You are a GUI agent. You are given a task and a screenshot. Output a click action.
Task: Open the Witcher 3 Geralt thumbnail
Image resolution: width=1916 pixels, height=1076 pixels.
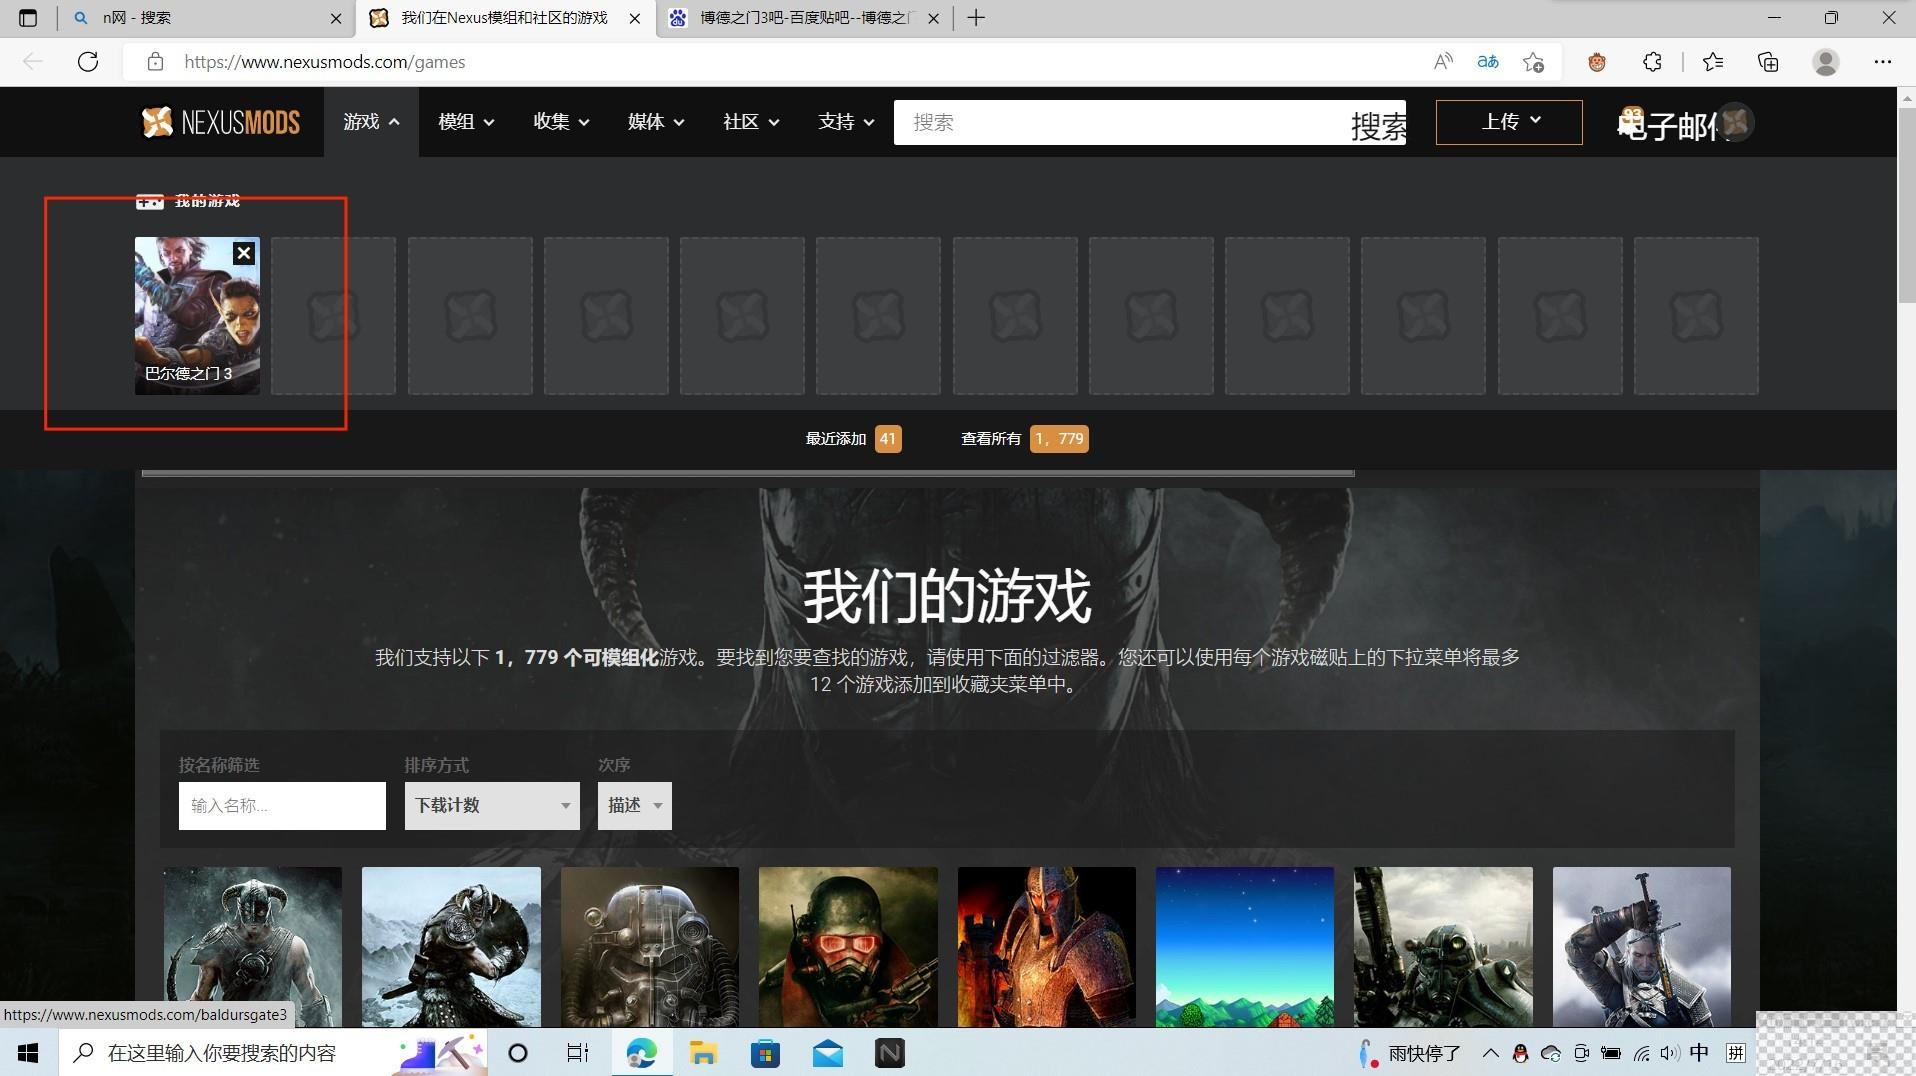tap(1642, 947)
